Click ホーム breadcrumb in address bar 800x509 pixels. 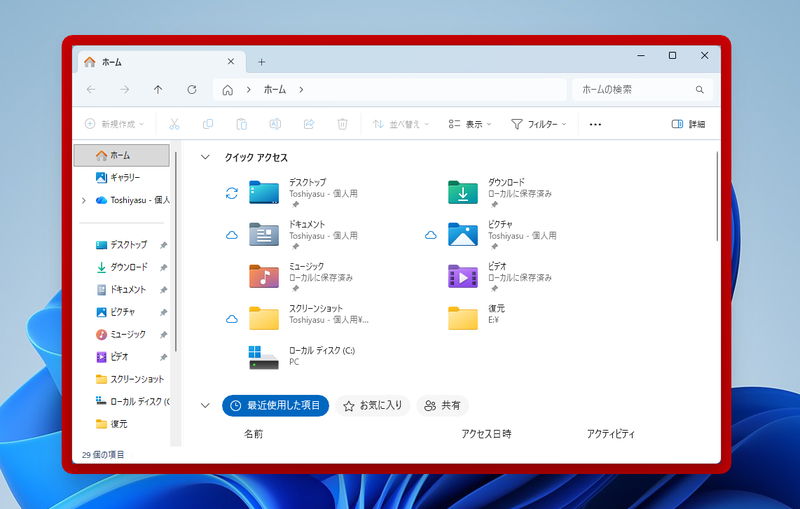(274, 90)
